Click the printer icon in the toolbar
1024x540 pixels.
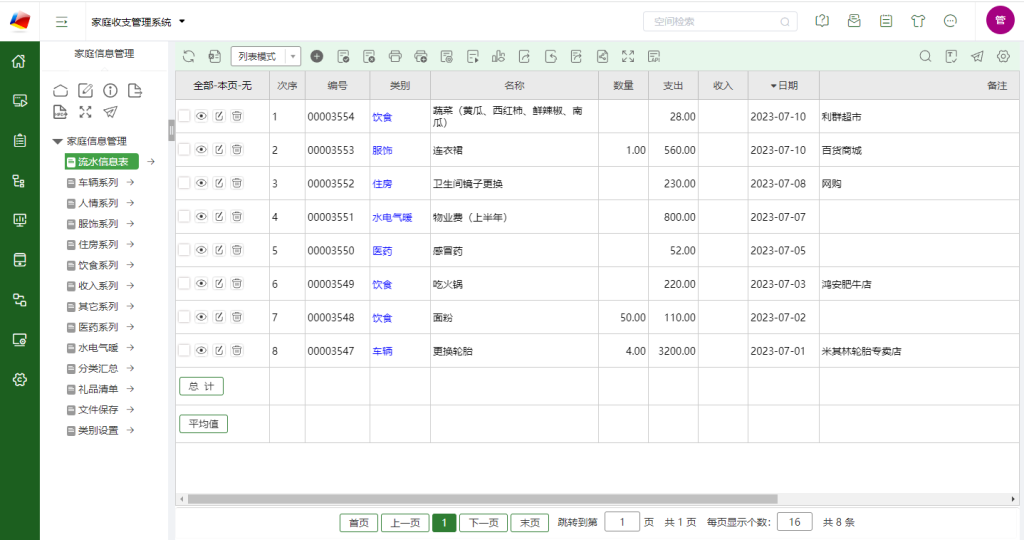pyautogui.click(x=395, y=57)
